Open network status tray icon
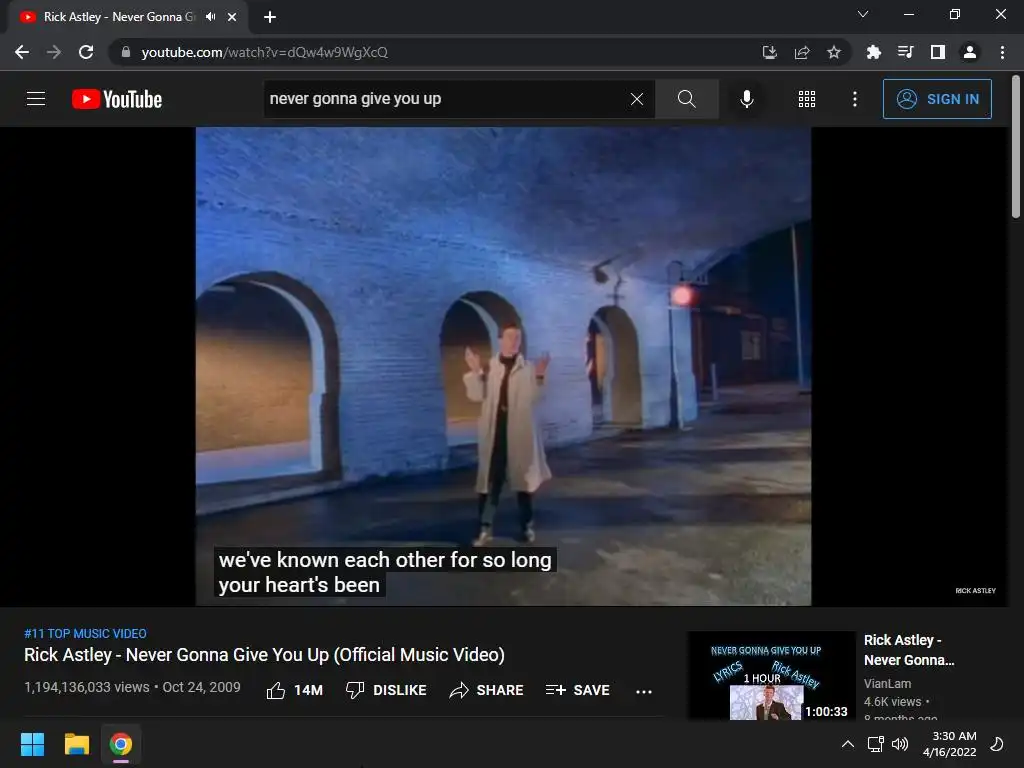This screenshot has height=768, width=1024. click(x=876, y=744)
